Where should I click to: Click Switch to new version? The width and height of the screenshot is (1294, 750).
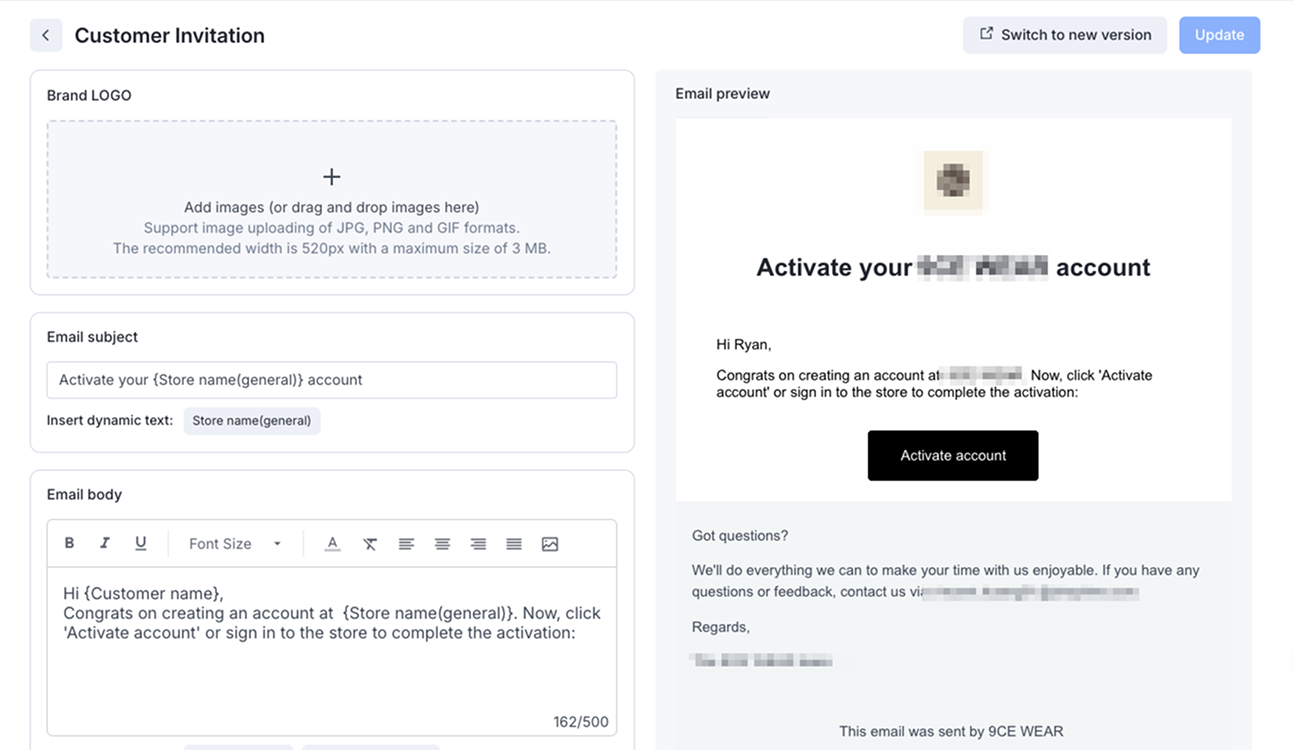1065,35
